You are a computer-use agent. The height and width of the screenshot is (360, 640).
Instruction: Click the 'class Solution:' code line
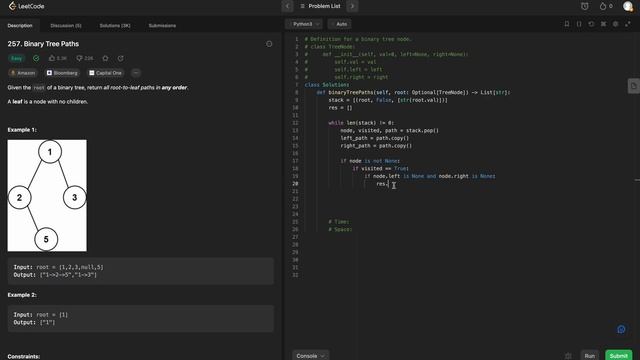pyautogui.click(x=327, y=85)
